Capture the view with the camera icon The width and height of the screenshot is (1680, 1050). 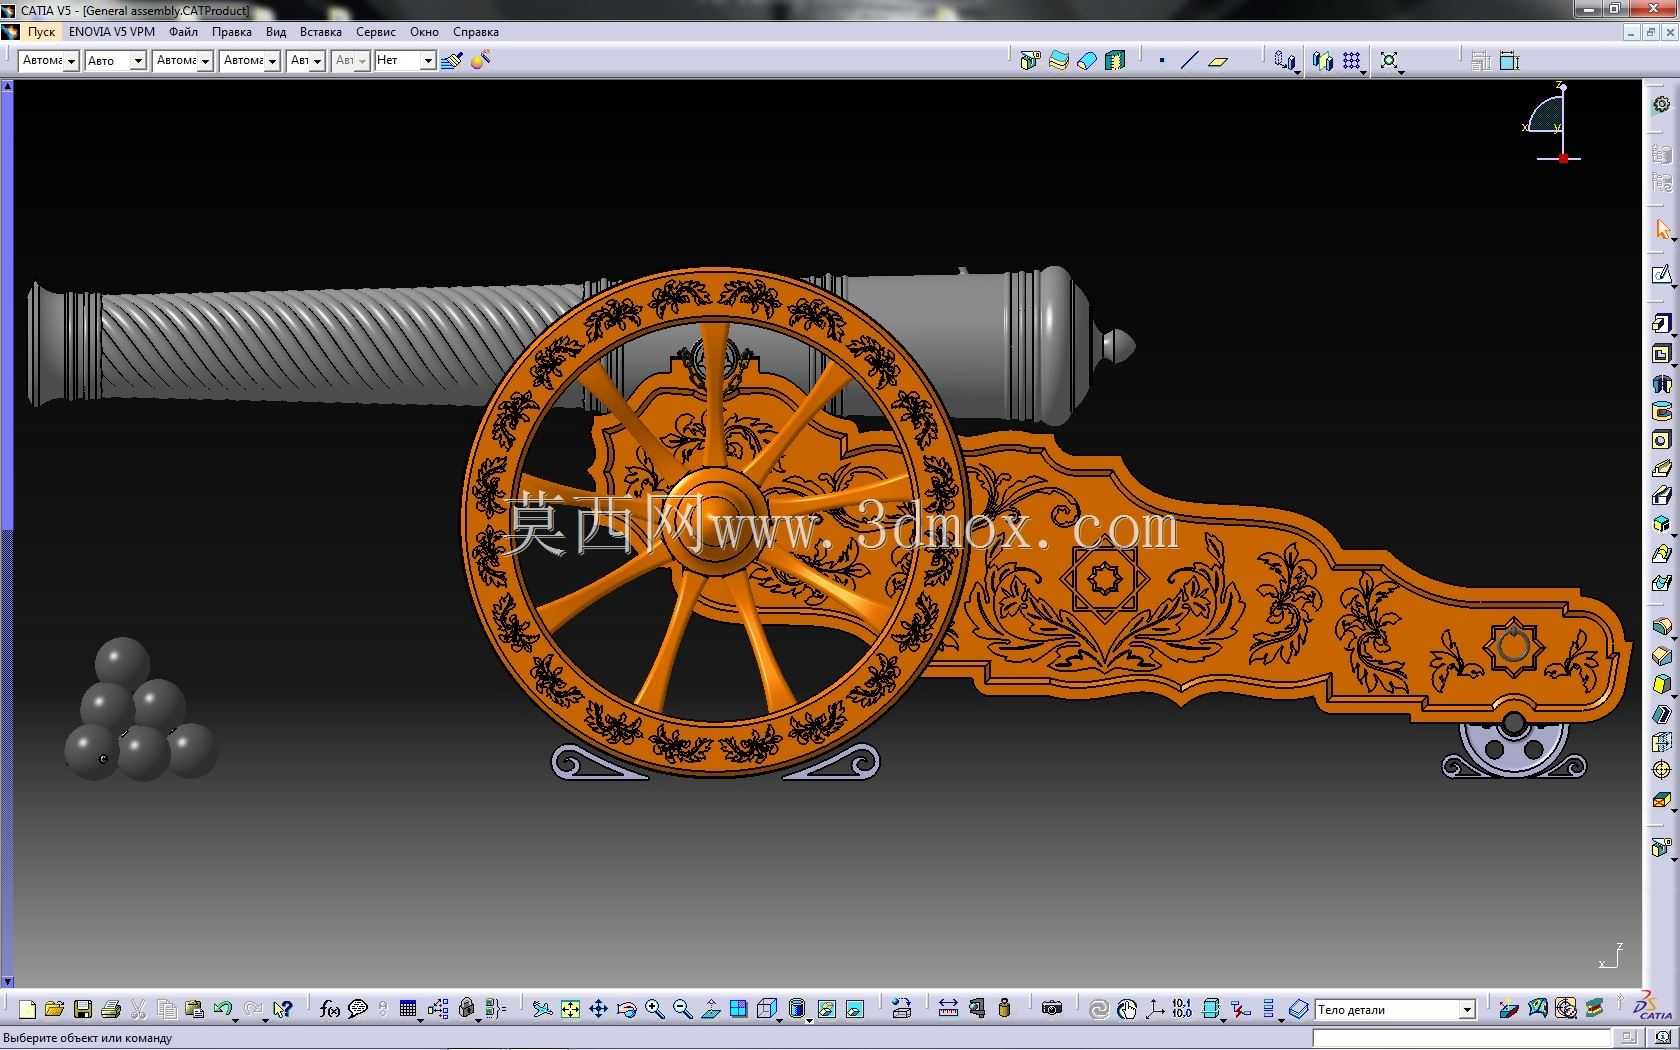(1051, 1009)
